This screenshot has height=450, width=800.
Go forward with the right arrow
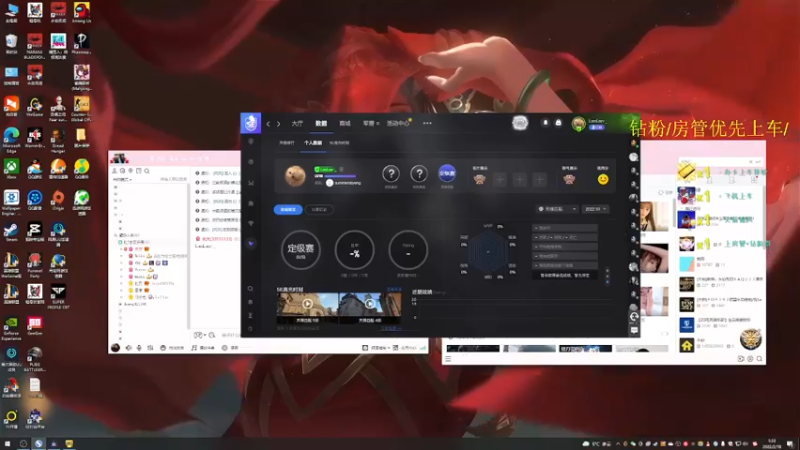(279, 124)
